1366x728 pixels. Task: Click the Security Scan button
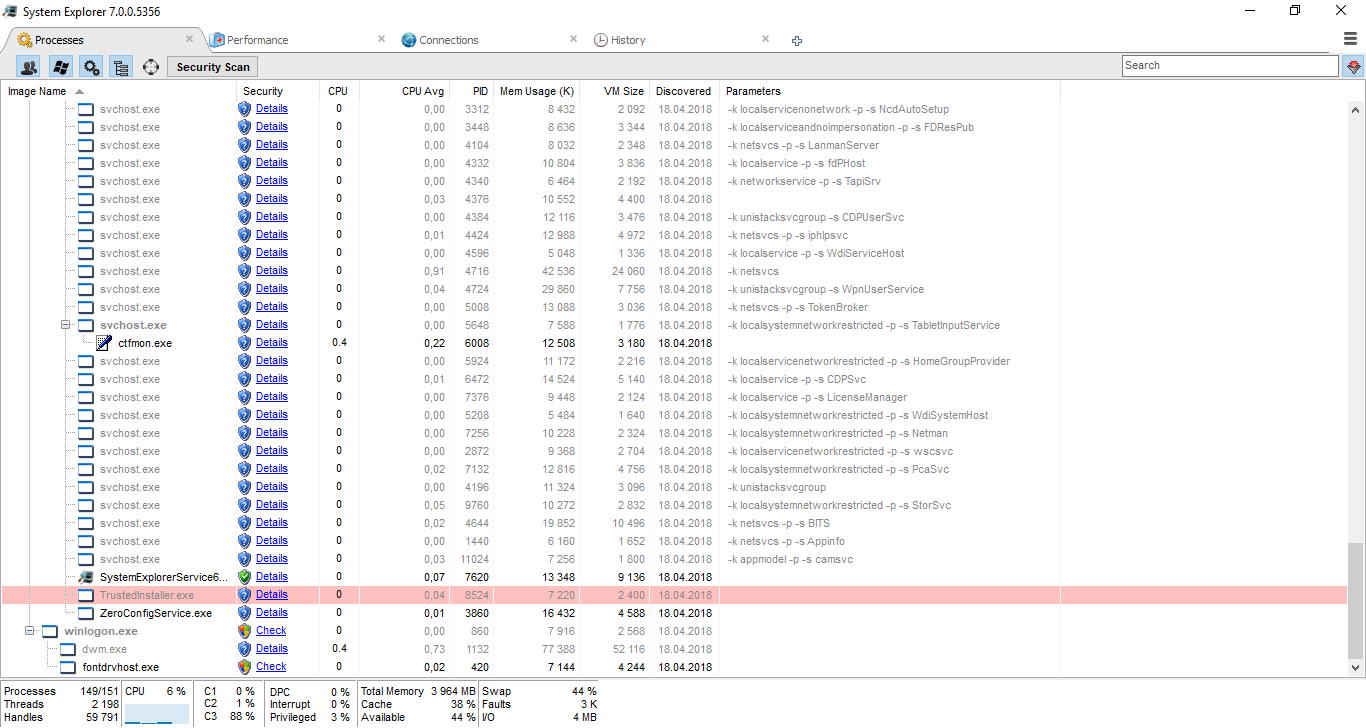point(213,67)
